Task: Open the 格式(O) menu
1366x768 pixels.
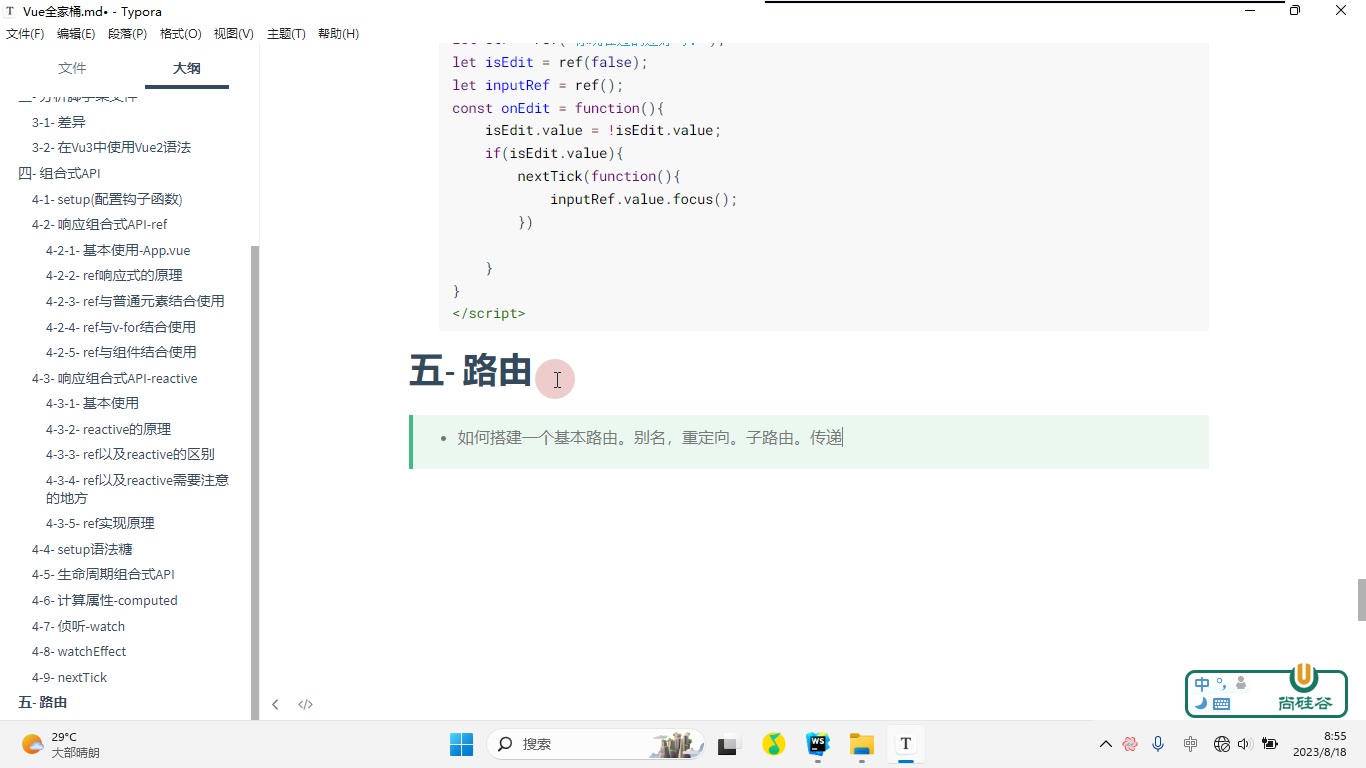Action: click(181, 34)
